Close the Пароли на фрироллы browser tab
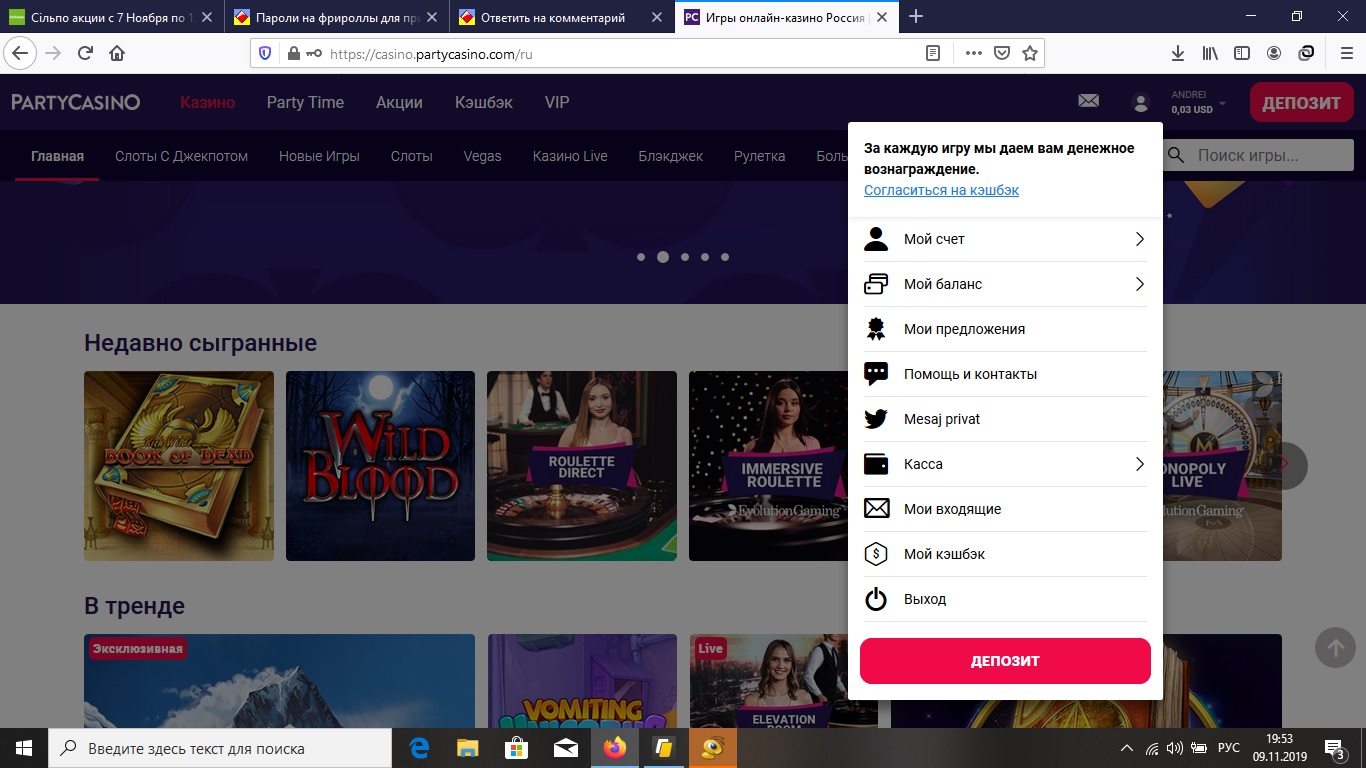This screenshot has height=768, width=1366. (432, 17)
